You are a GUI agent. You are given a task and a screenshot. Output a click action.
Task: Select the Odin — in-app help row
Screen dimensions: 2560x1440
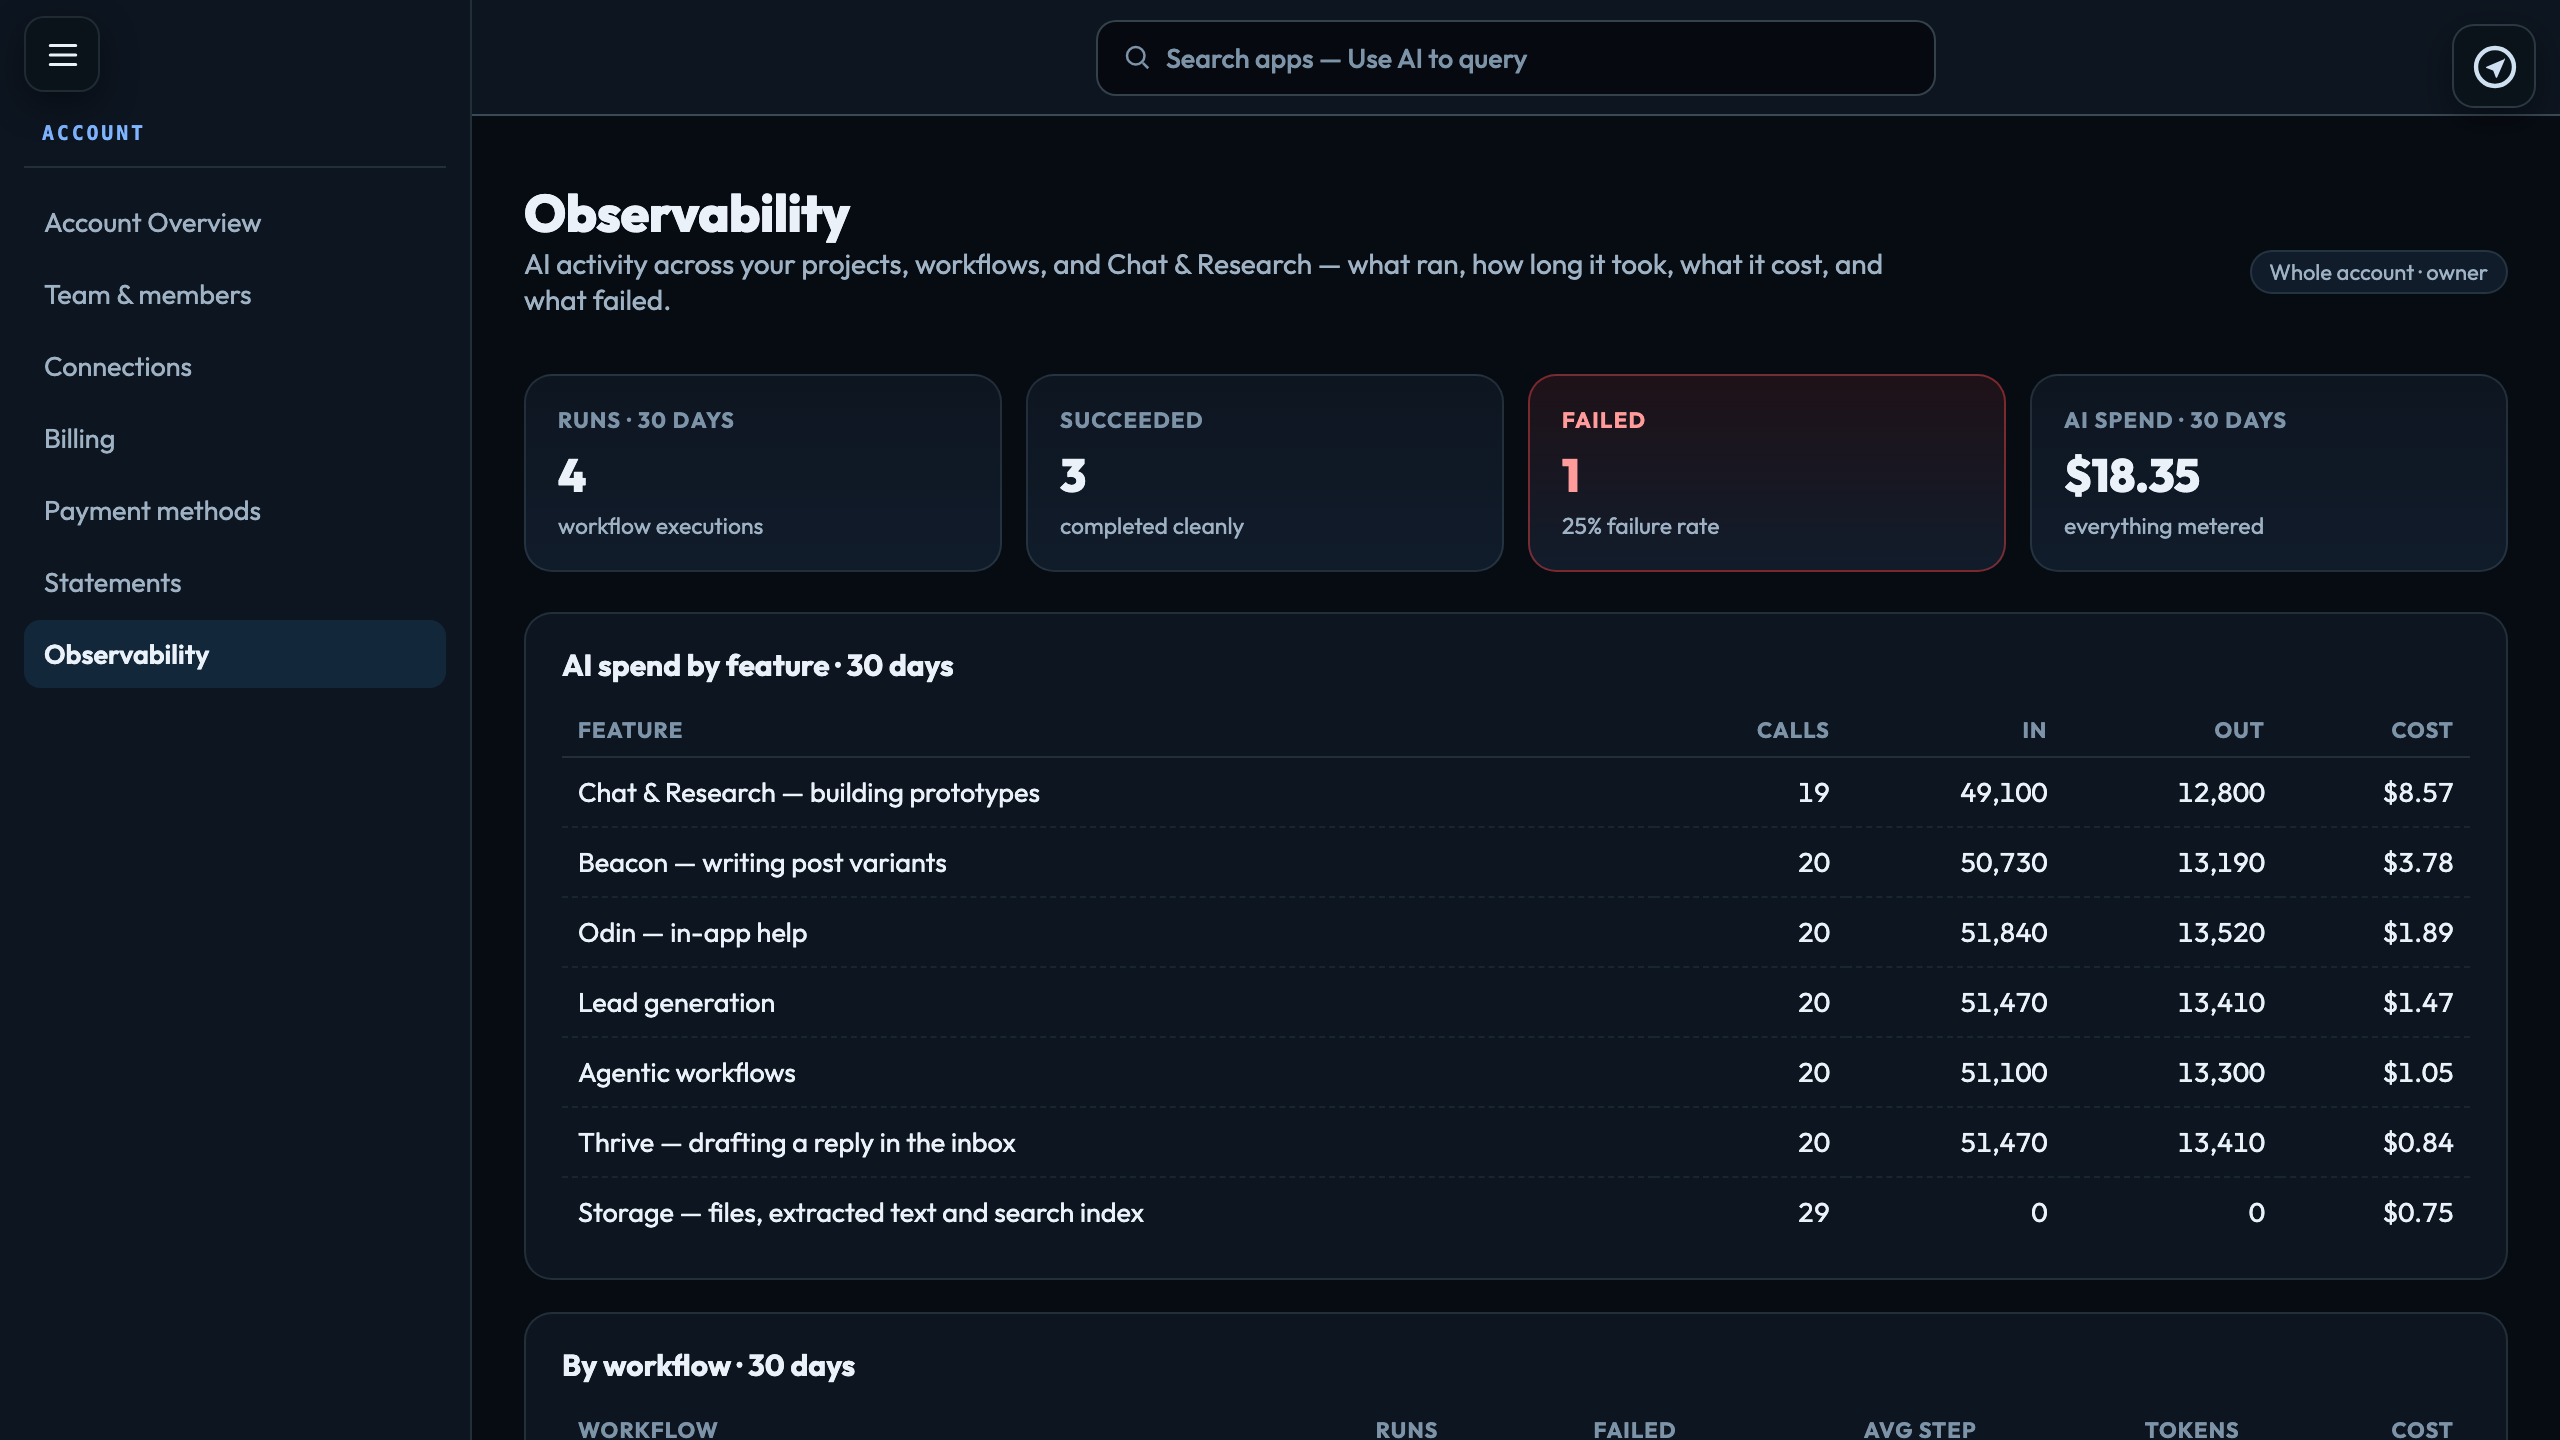1516,932
